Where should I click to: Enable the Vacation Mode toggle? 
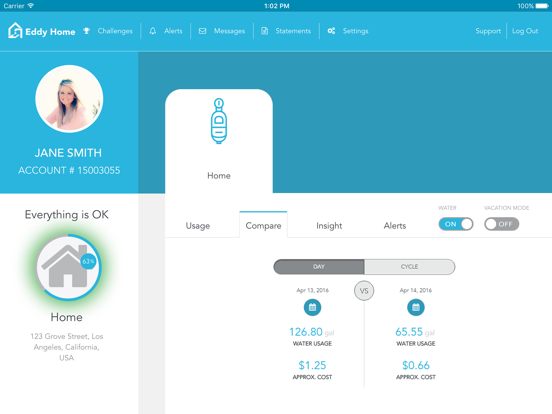click(x=502, y=224)
